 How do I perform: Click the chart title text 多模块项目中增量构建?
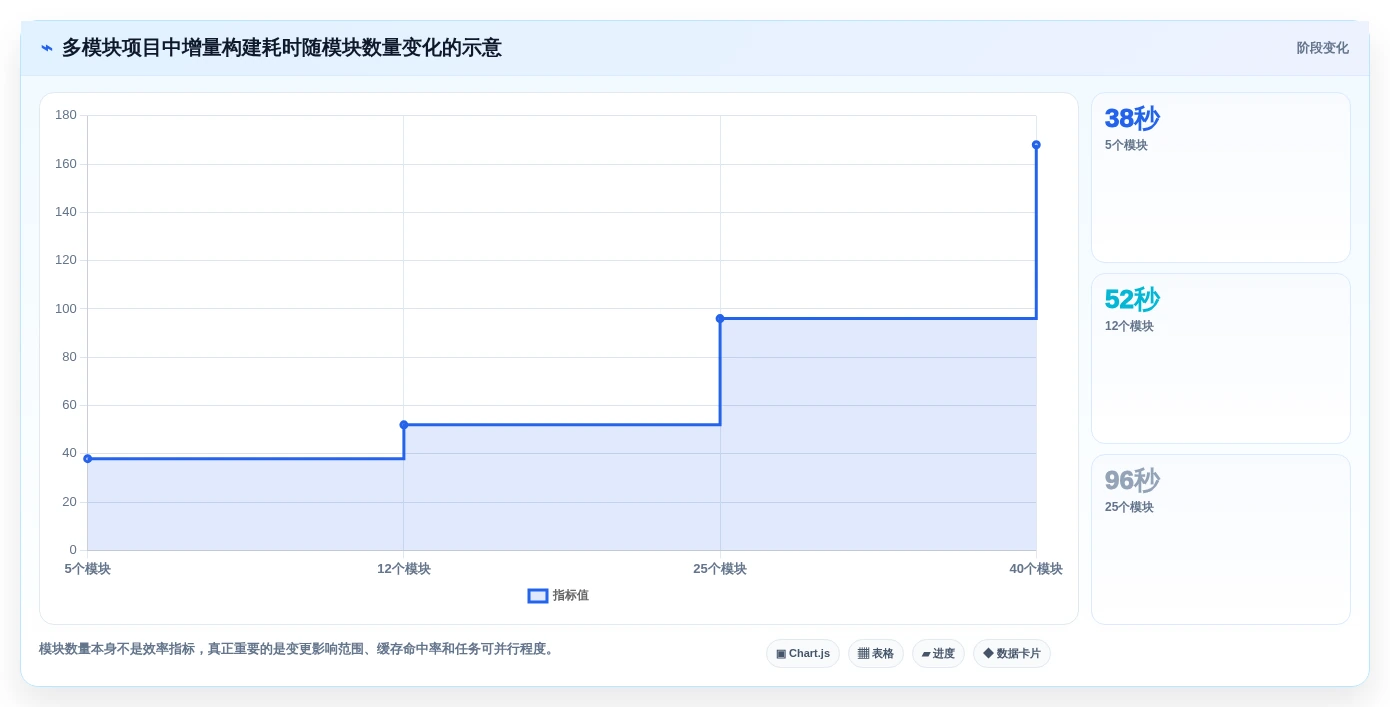point(162,48)
